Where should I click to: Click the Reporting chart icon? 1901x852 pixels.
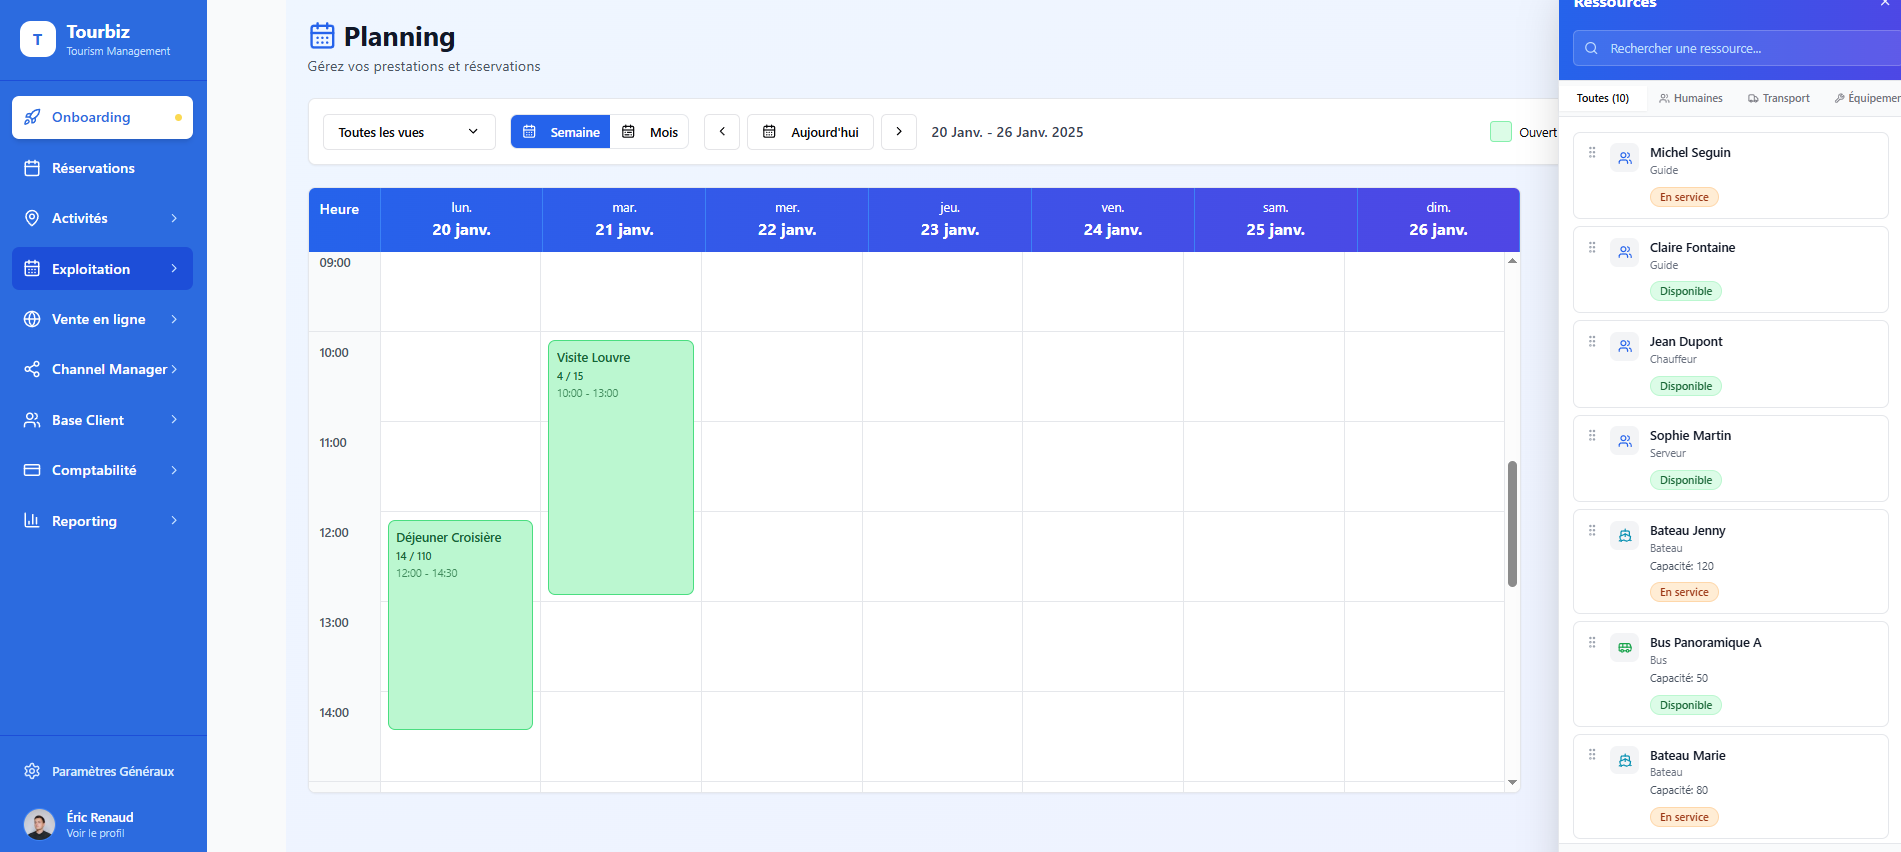click(32, 520)
